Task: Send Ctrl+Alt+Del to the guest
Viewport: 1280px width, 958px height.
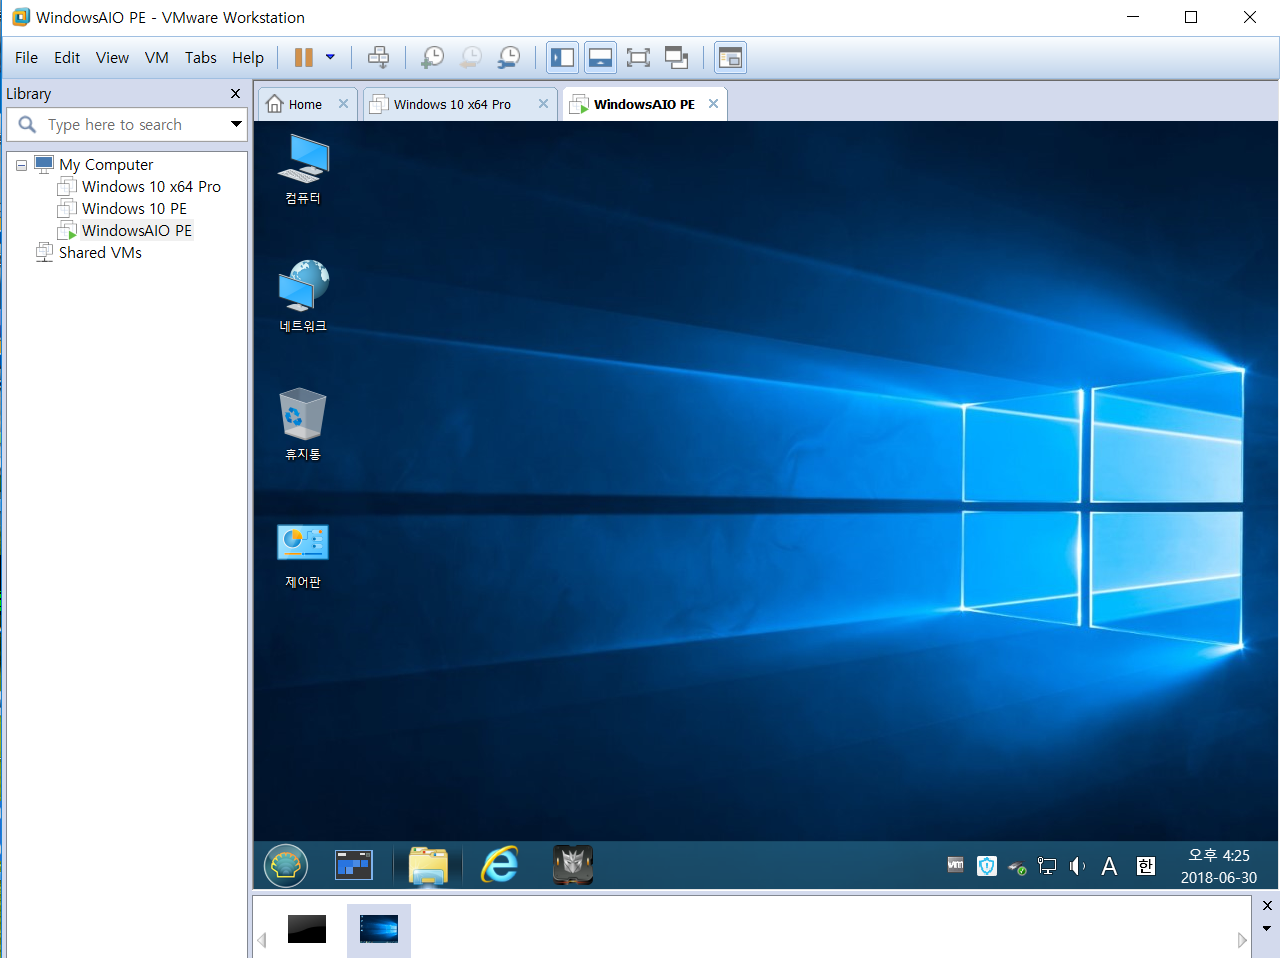Action: point(378,58)
